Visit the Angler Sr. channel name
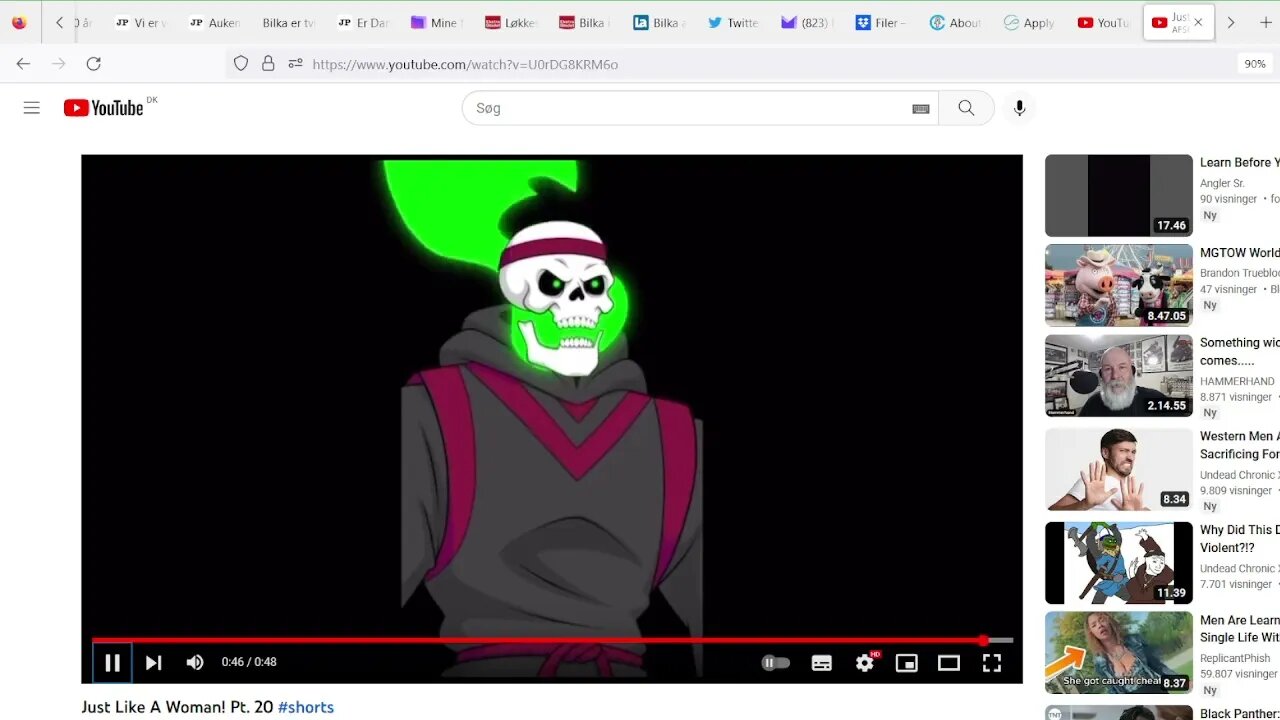Viewport: 1280px width, 720px height. [1222, 183]
